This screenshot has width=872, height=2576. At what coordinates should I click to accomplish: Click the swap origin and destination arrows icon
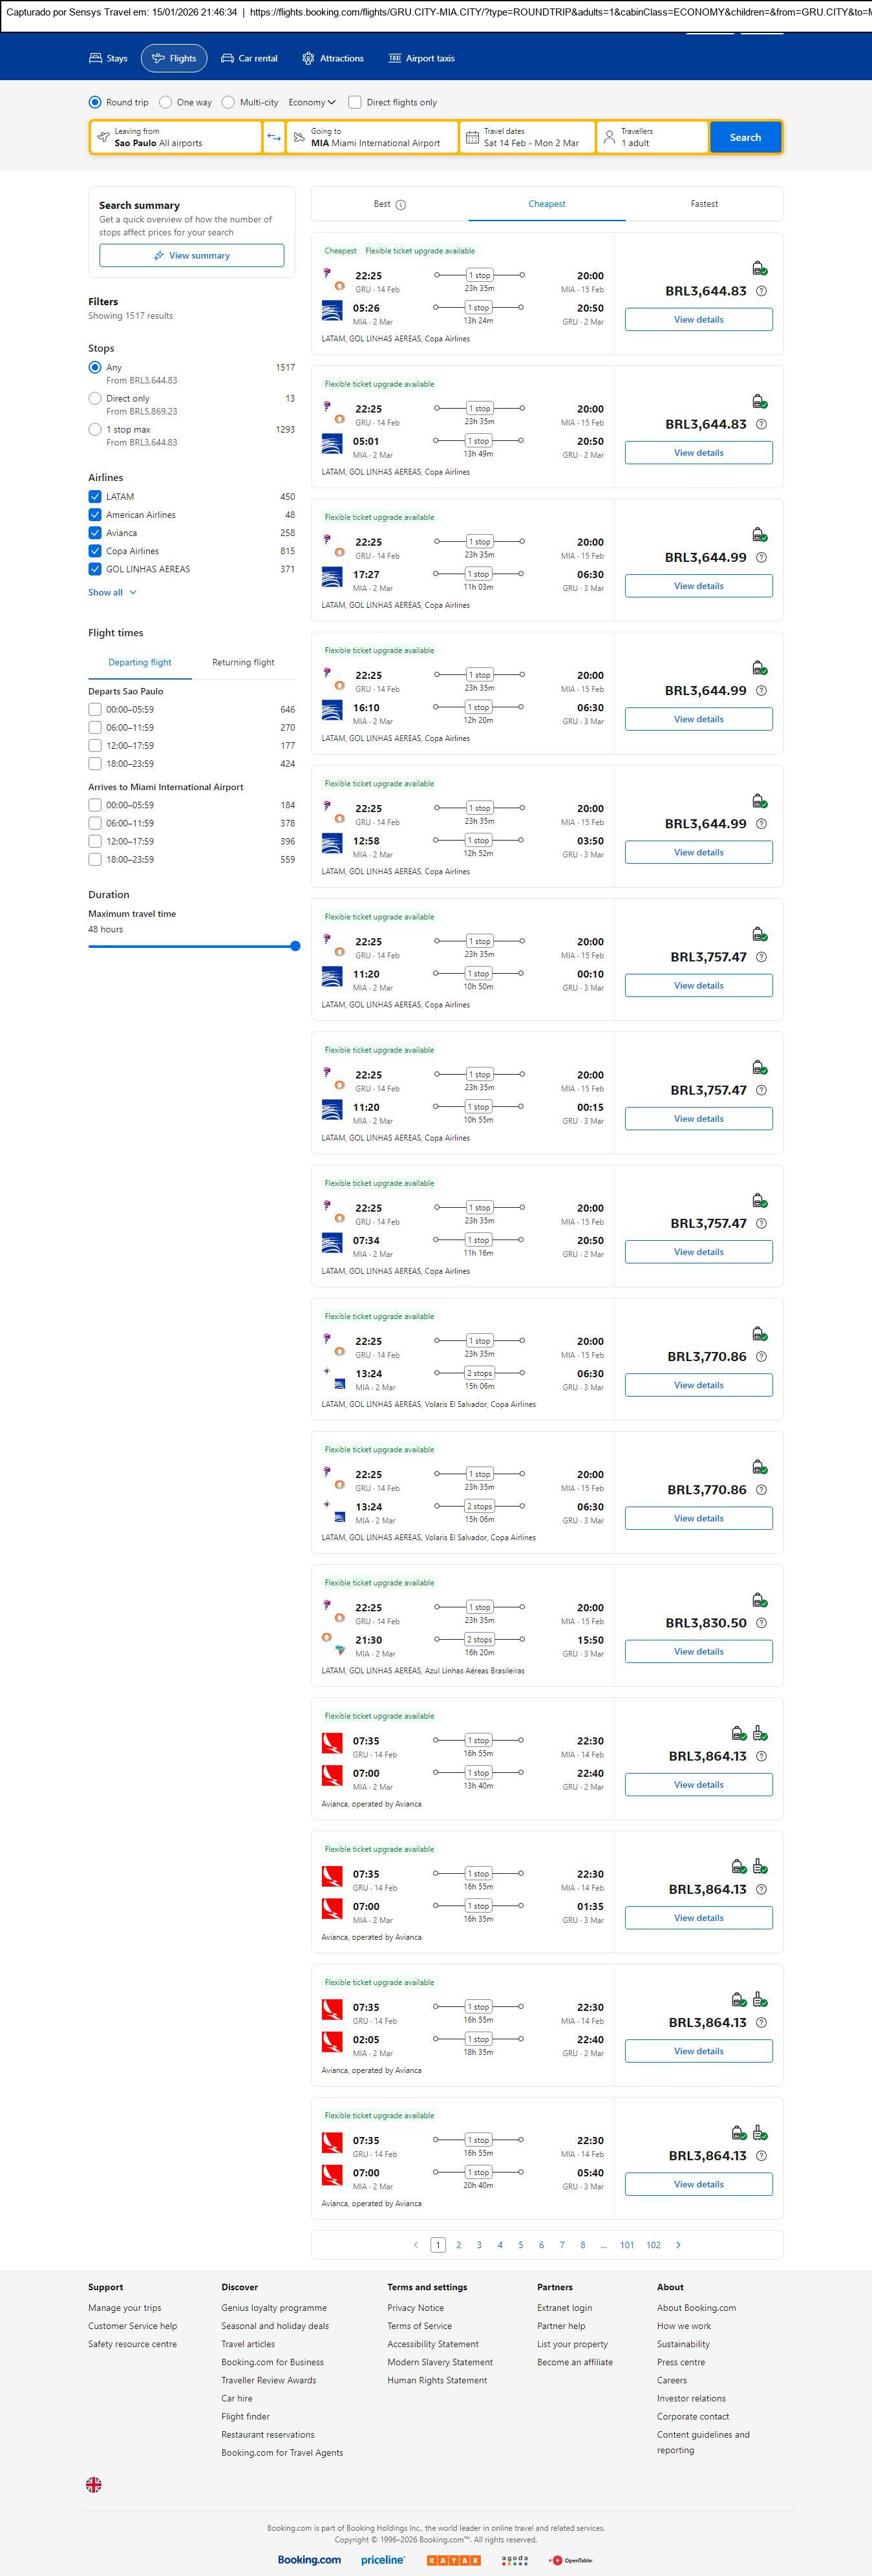[273, 137]
